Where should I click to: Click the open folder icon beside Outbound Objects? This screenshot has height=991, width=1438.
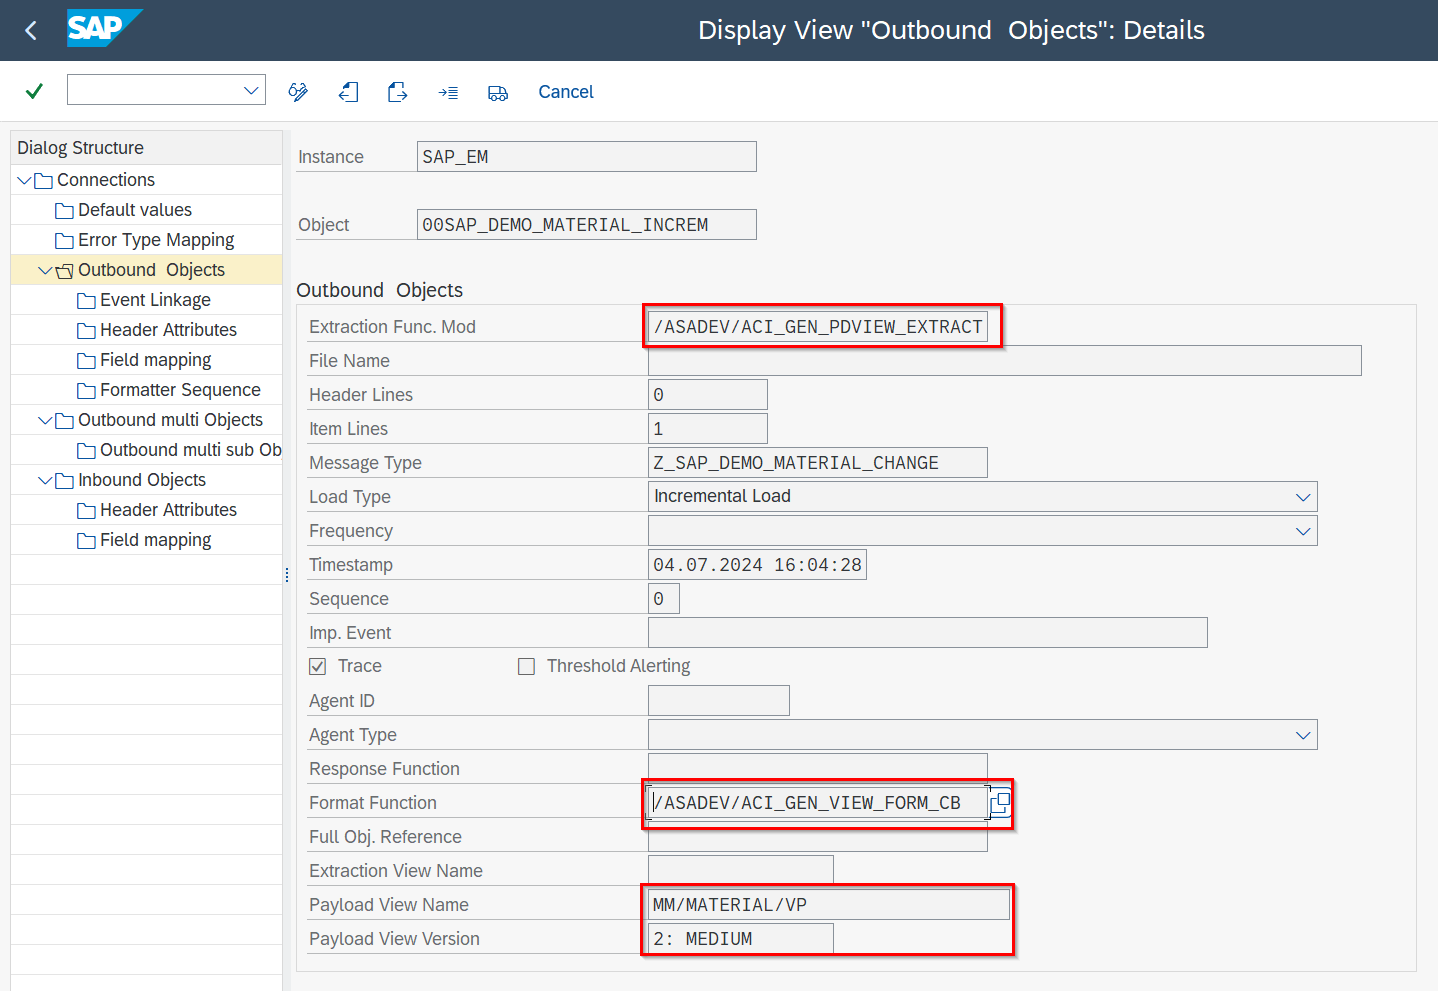pos(64,271)
